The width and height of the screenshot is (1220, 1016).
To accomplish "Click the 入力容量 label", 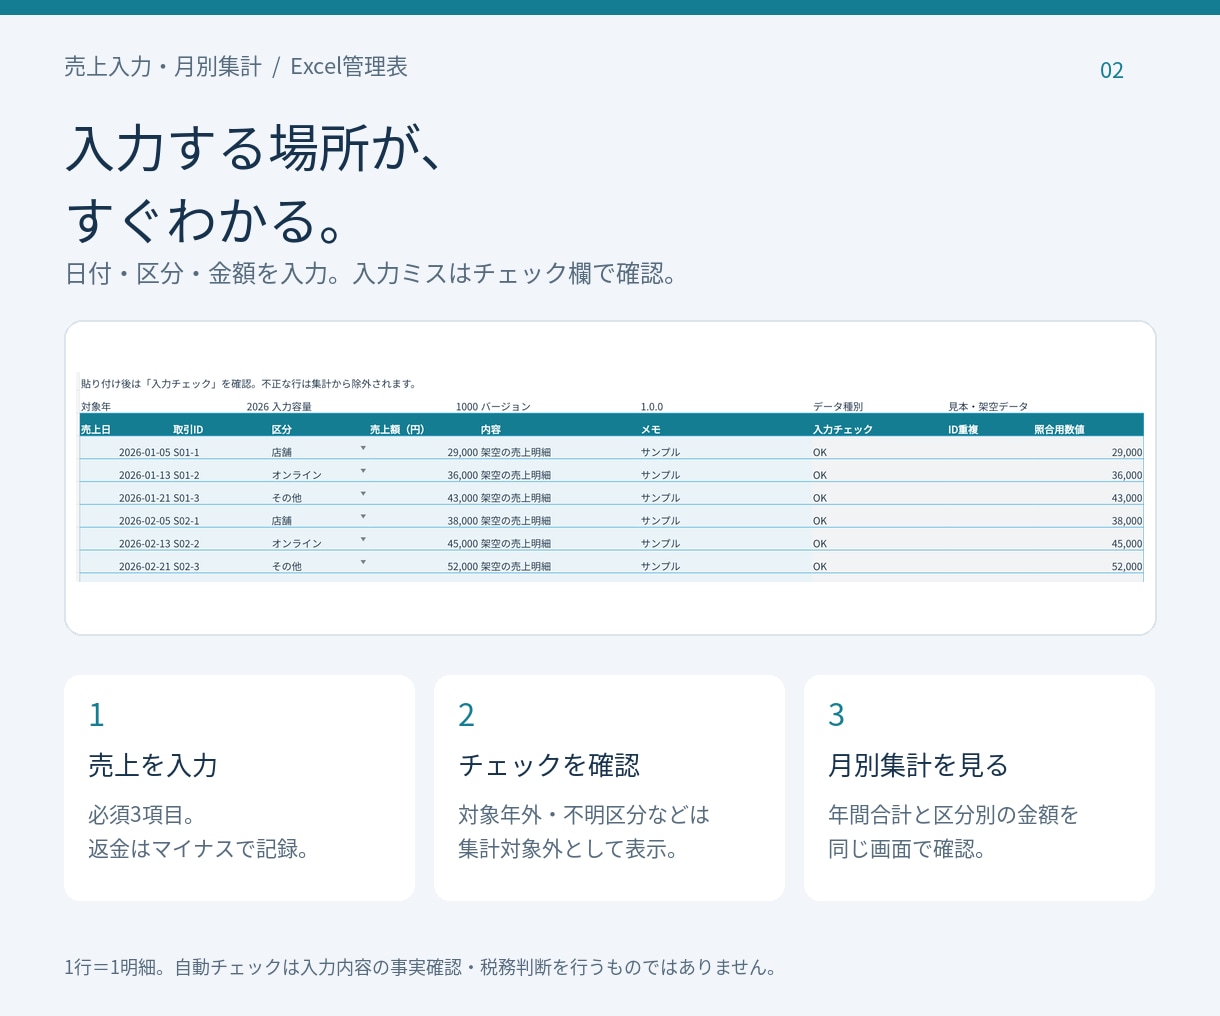I will click(292, 407).
